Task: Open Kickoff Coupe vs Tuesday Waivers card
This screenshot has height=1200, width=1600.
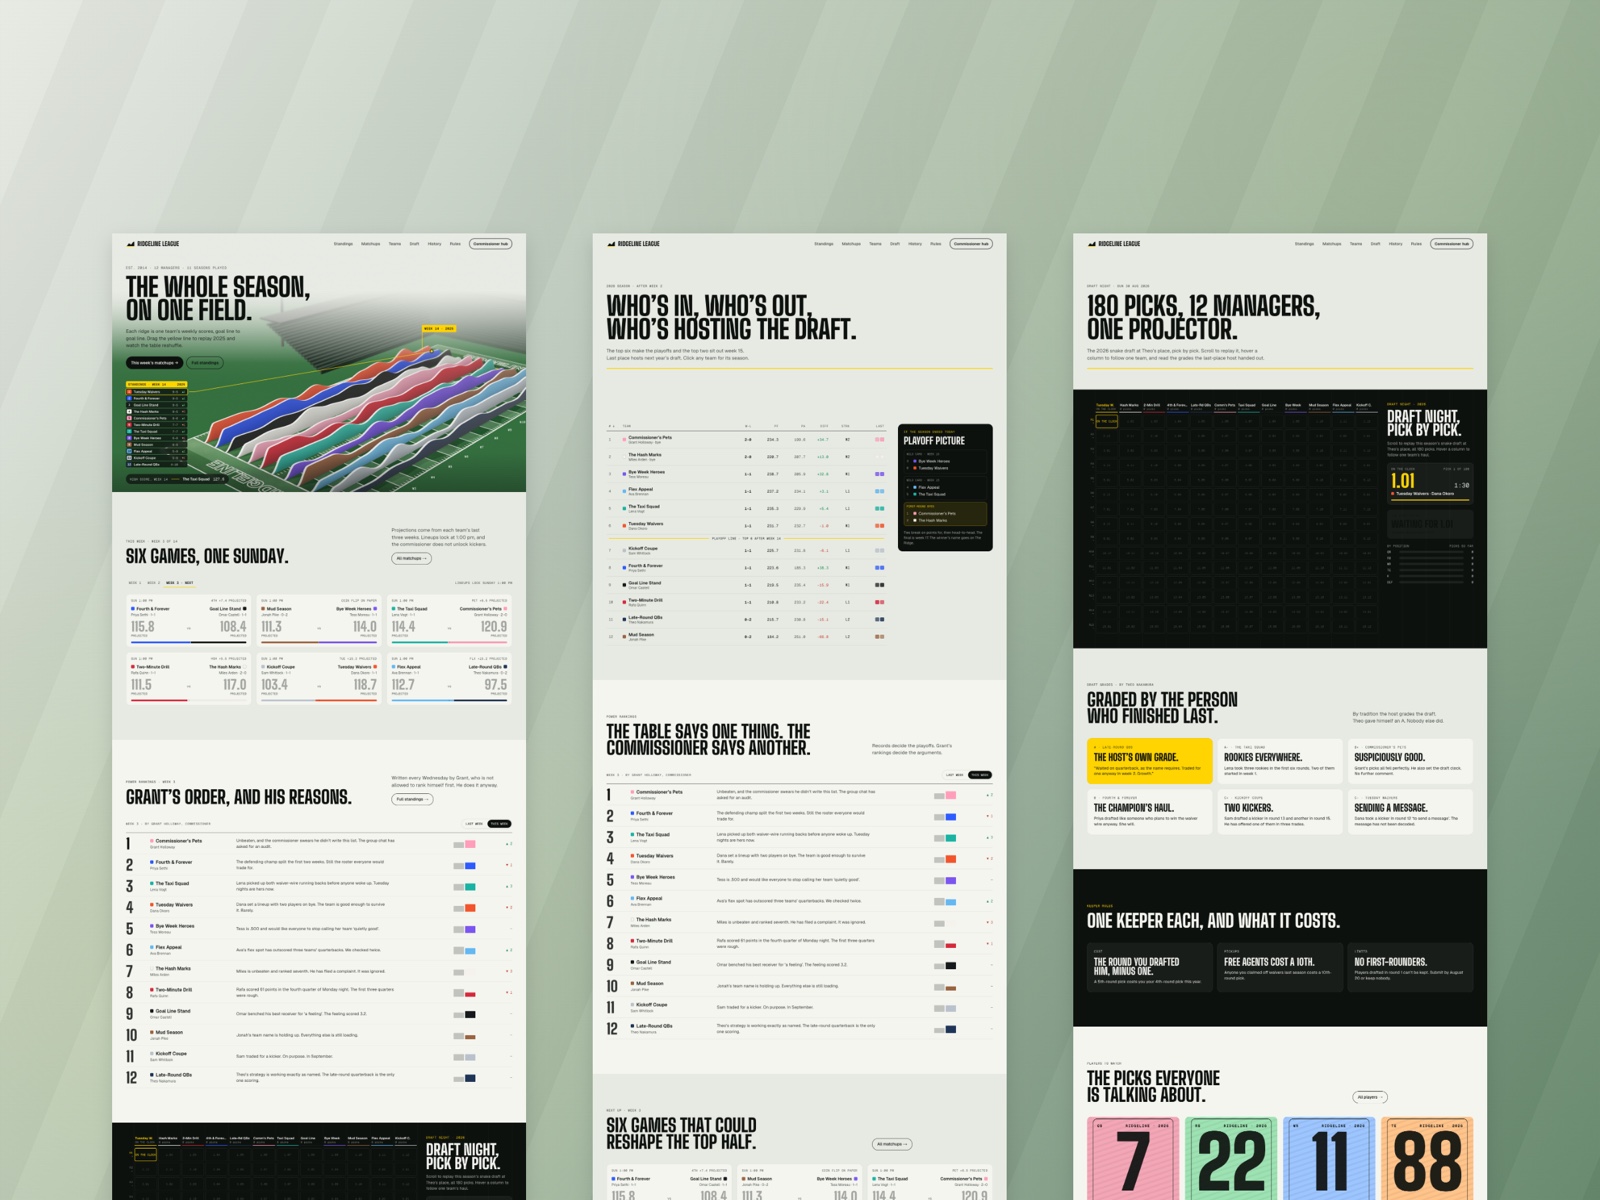Action: click(319, 678)
